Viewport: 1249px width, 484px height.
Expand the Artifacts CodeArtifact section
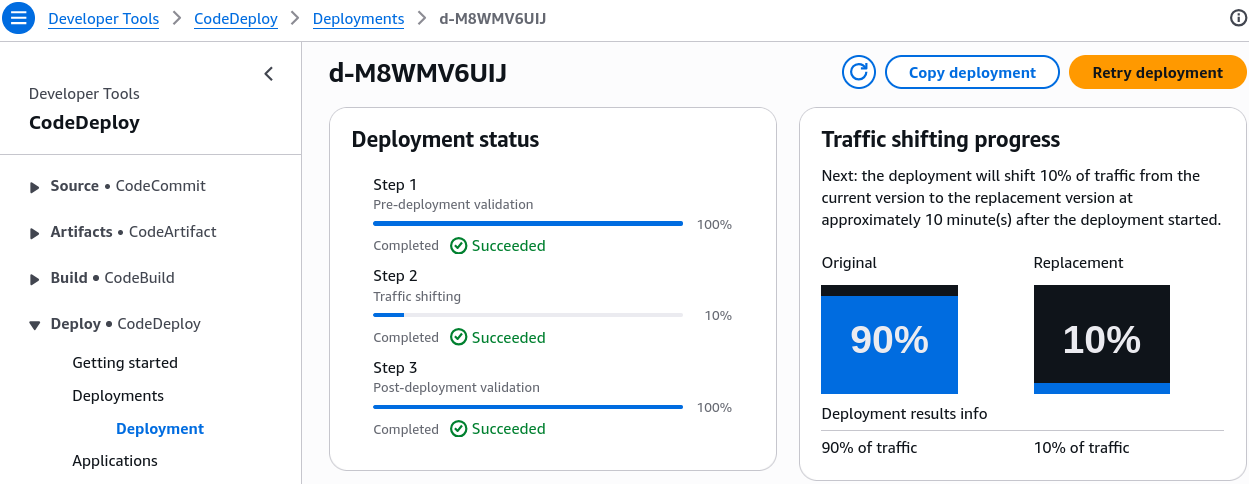click(36, 232)
